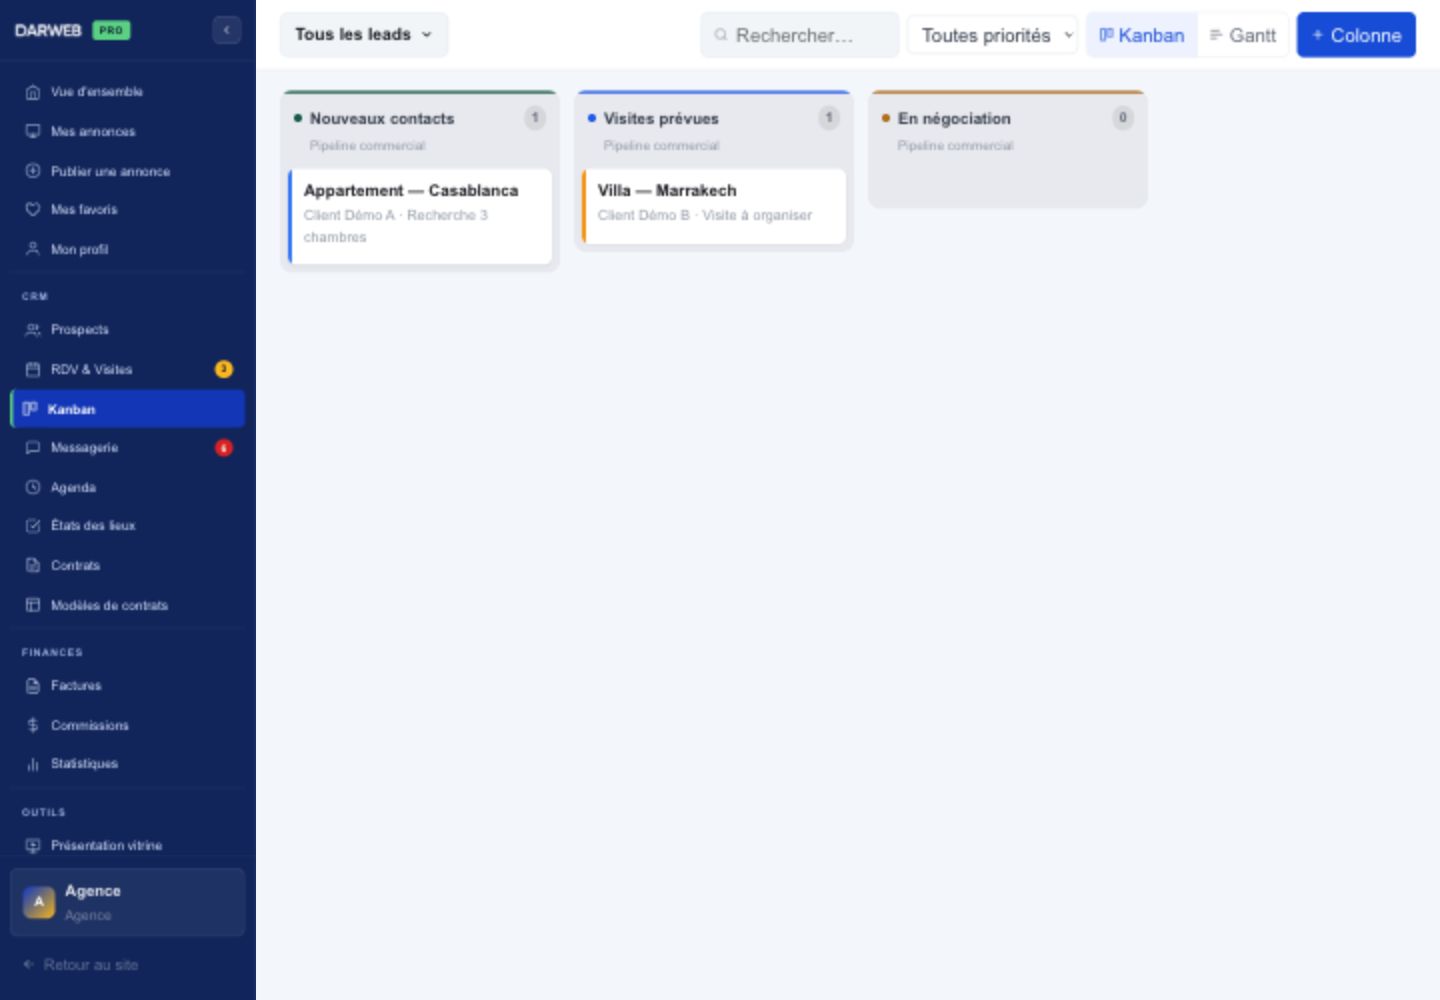Click the Statistiques bar chart icon
This screenshot has width=1440, height=1000.
click(x=33, y=764)
